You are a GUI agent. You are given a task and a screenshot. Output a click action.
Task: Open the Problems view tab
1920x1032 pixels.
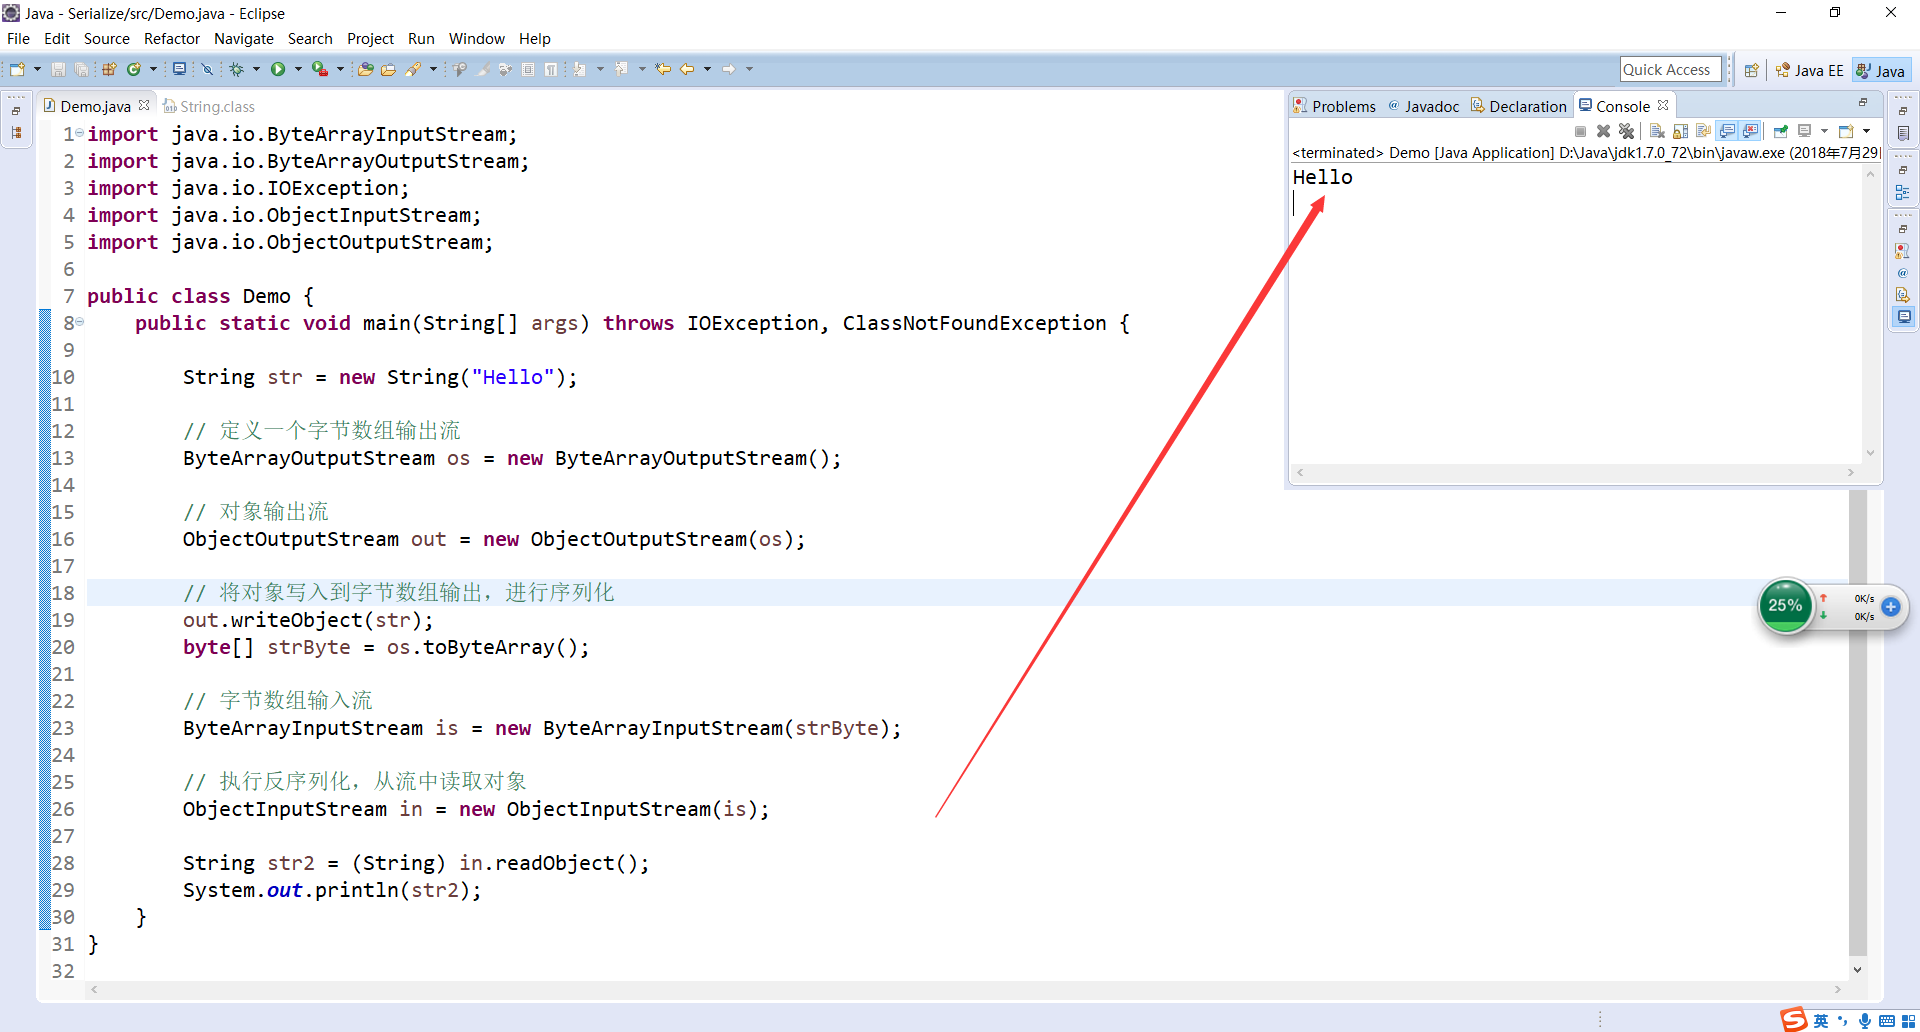[x=1334, y=106]
